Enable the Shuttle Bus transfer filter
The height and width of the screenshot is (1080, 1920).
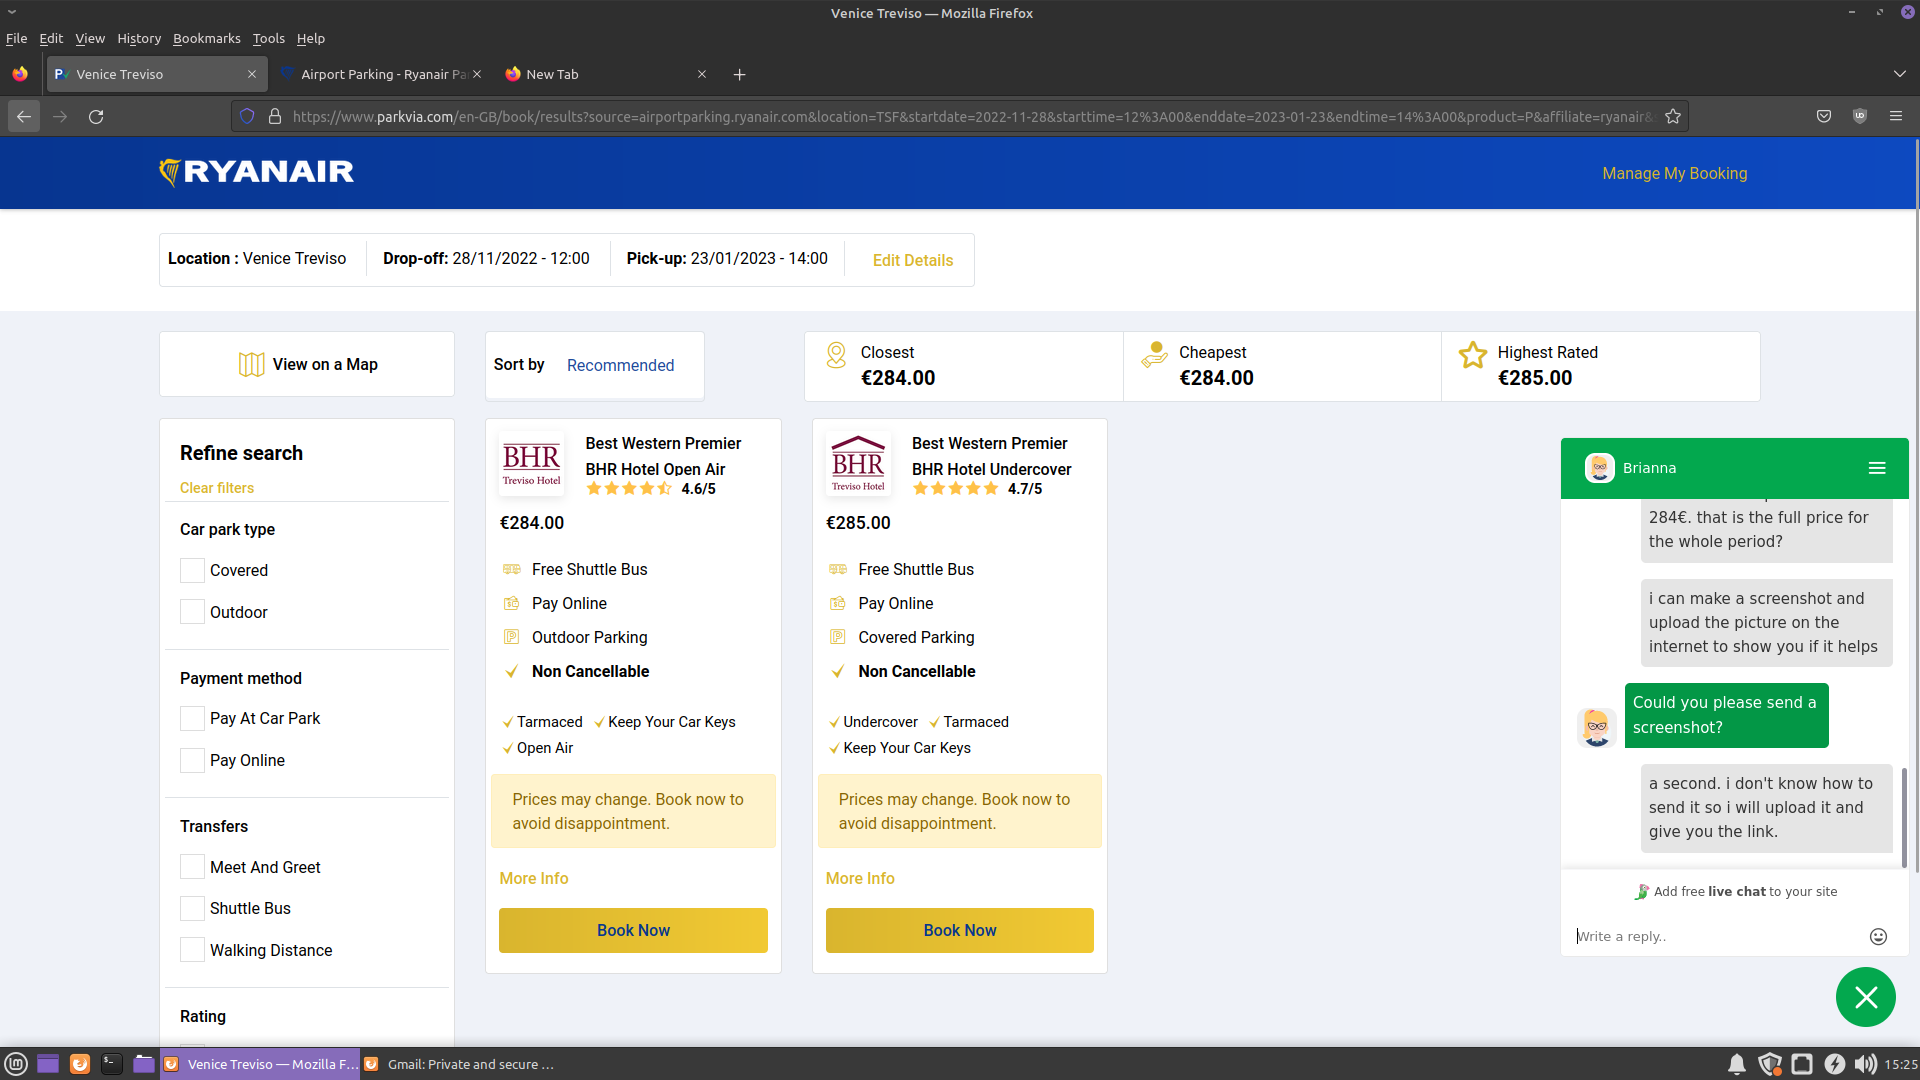click(192, 909)
